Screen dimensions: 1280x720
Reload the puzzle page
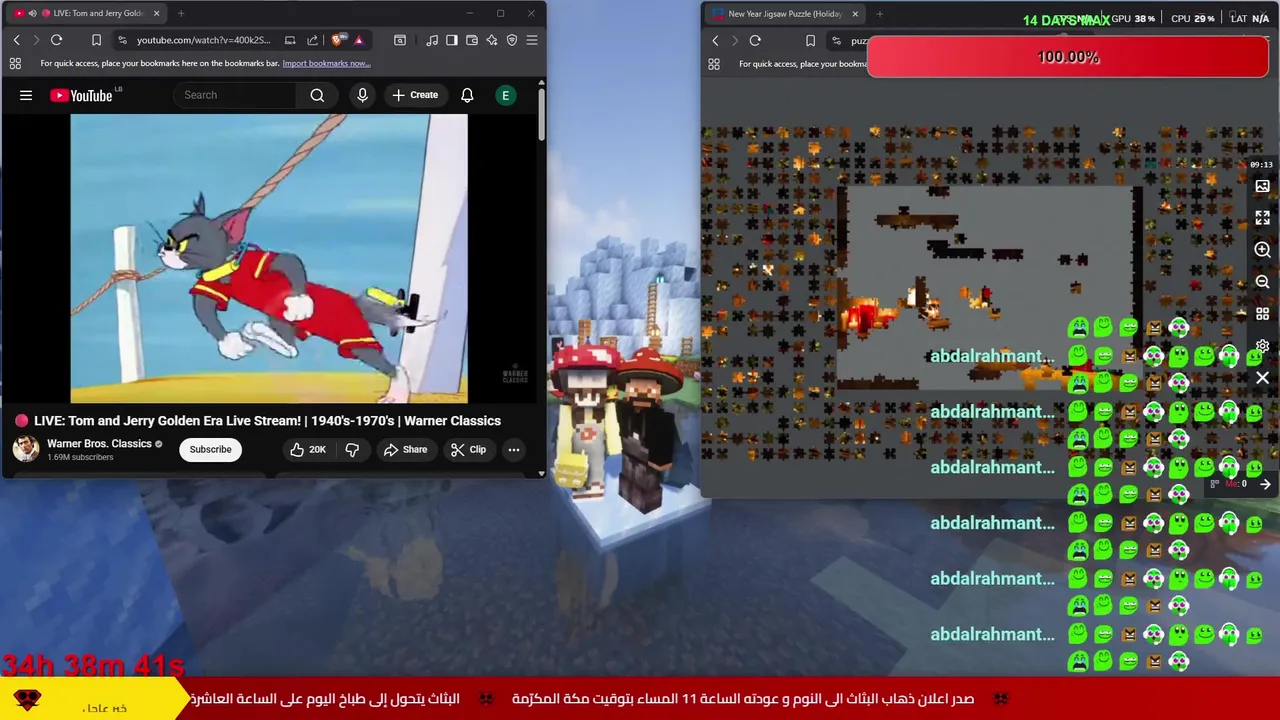coord(755,41)
